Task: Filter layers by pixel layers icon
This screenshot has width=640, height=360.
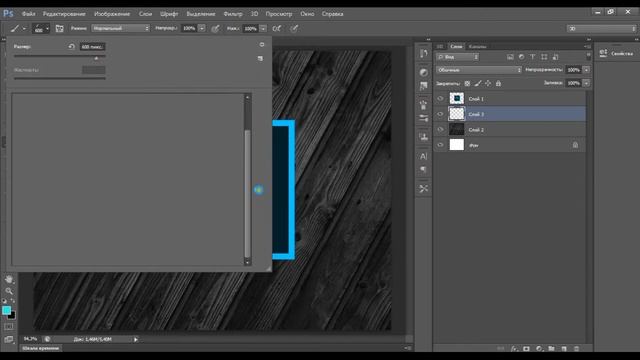Action: pyautogui.click(x=510, y=57)
